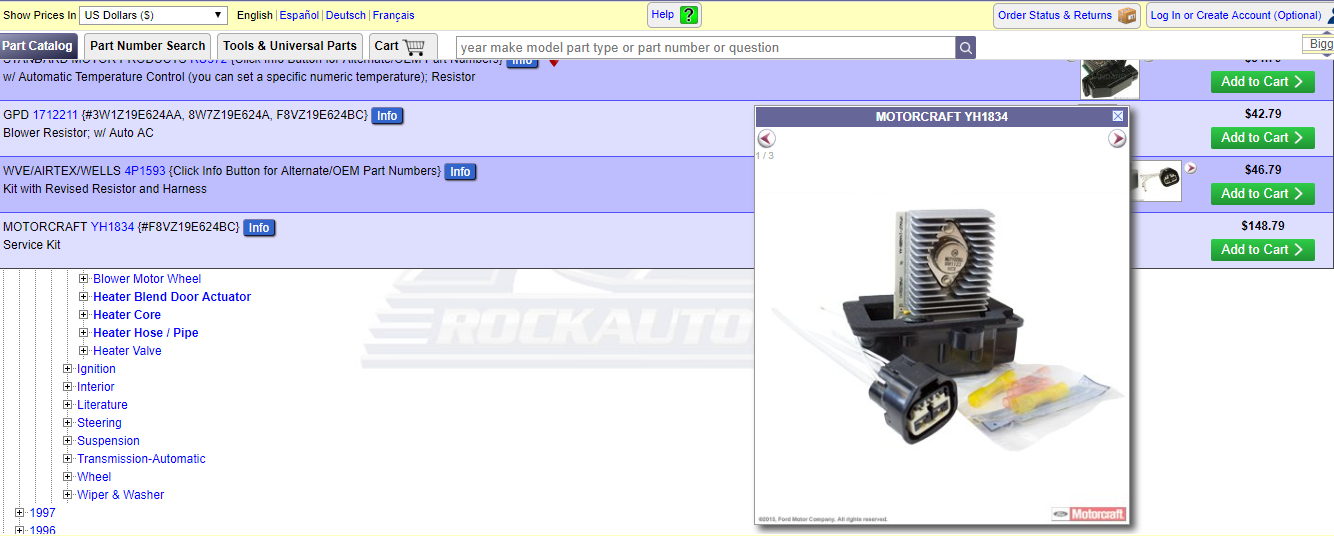Click part number link 1712211
This screenshot has height=536, width=1334.
(55, 116)
